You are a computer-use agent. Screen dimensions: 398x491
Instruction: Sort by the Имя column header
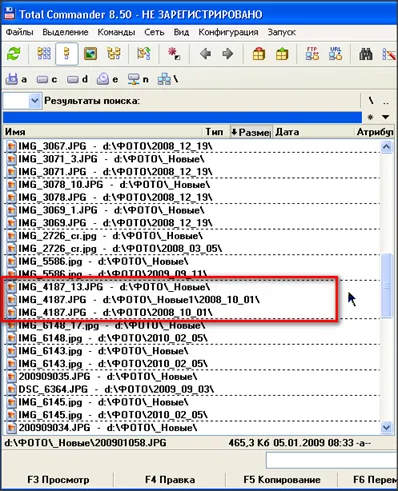point(103,132)
